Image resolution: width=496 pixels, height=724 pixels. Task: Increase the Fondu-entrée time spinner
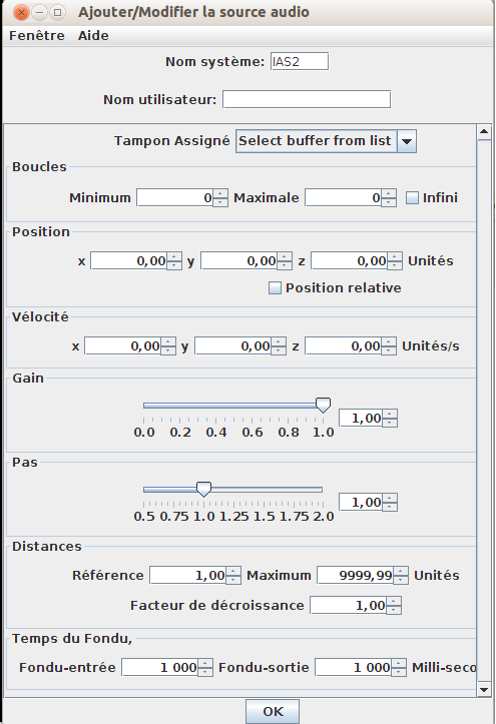tap(205, 663)
